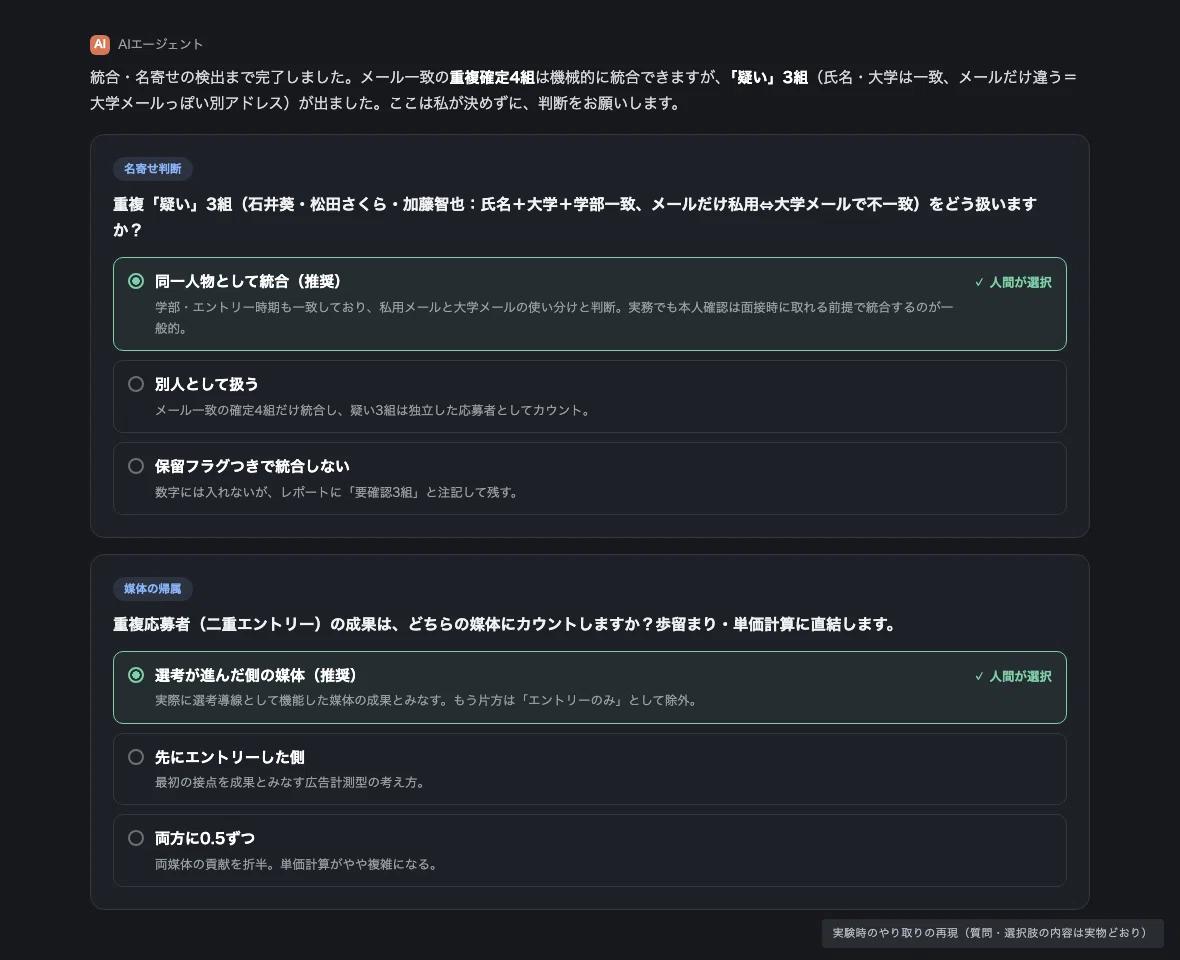This screenshot has width=1180, height=960.
Task: Choose the 別人として扱う option card description
Action: pyautogui.click(x=373, y=410)
